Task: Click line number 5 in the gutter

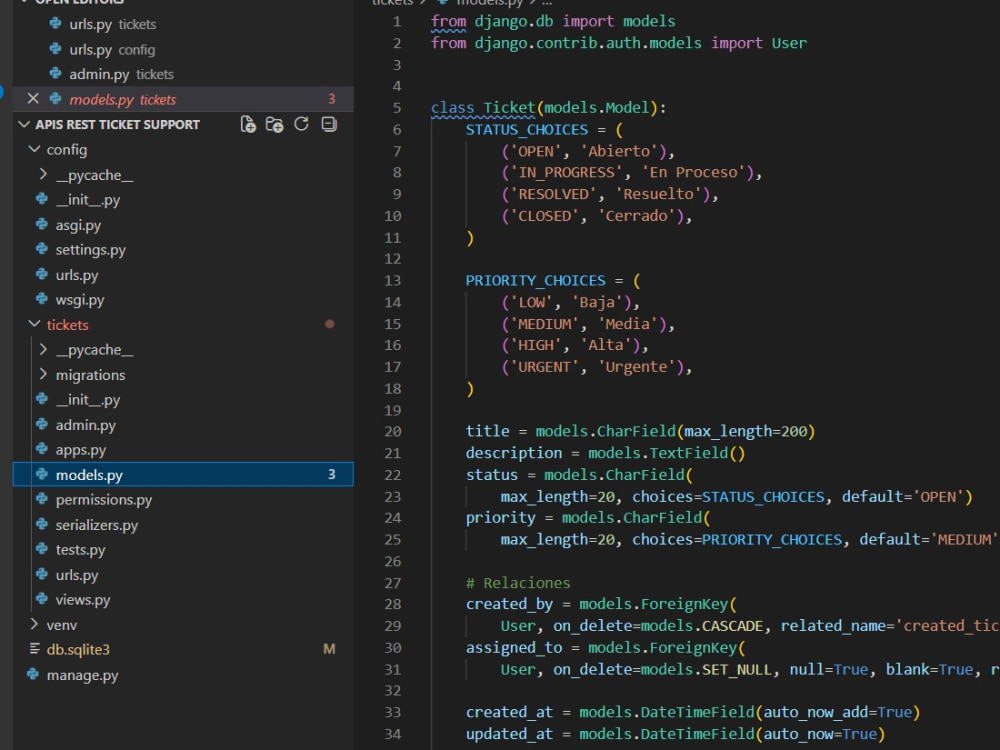Action: point(397,108)
